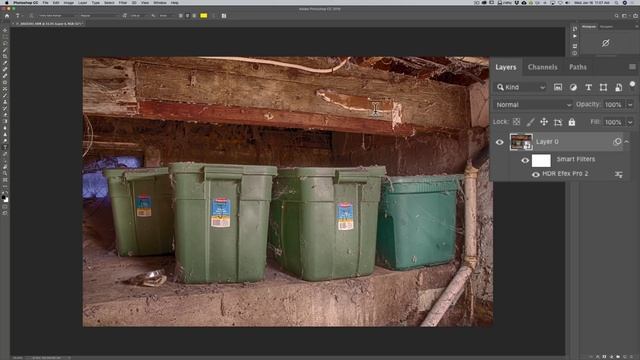Select the Smart Filters mask thumbnail
This screenshot has width=640, height=360.
click(x=541, y=160)
